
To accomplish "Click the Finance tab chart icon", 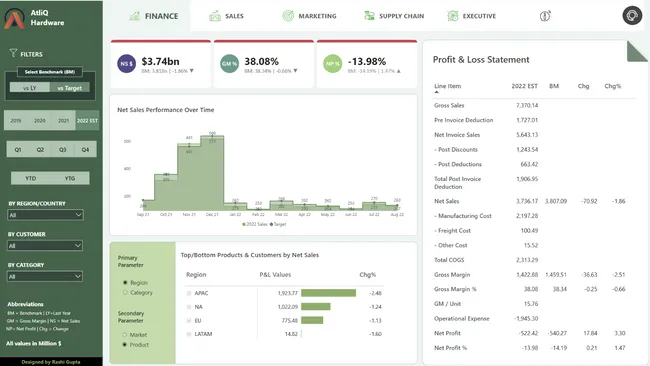I will [134, 16].
